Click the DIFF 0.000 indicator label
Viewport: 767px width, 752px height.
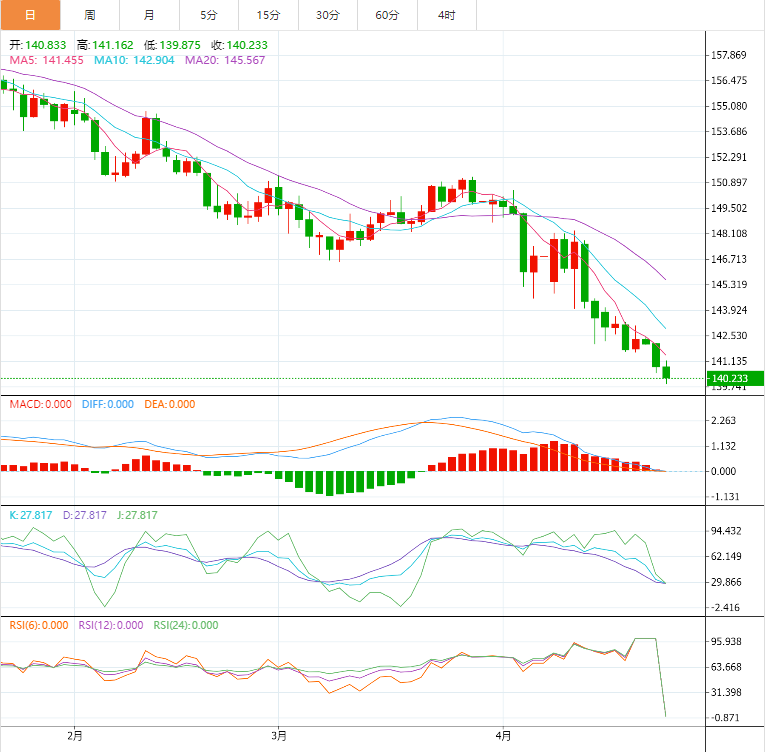pos(108,404)
